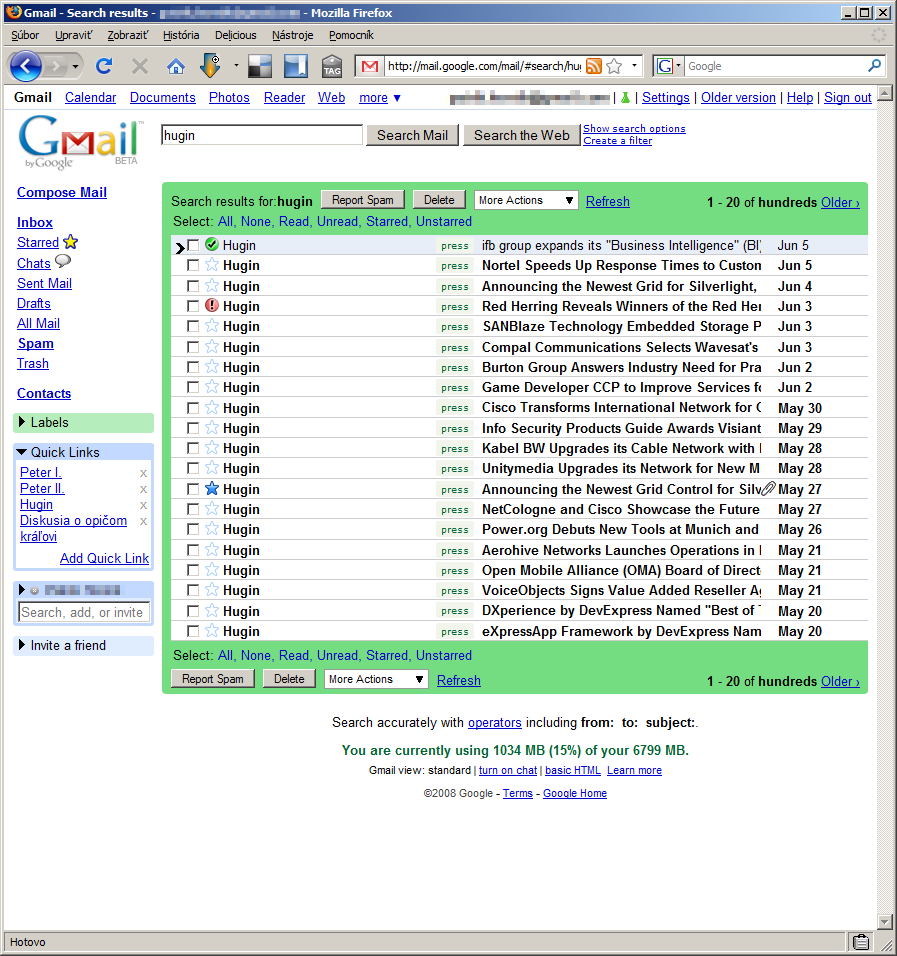
Task: Open the more dropdown in Gmail top bar
Action: (x=380, y=98)
